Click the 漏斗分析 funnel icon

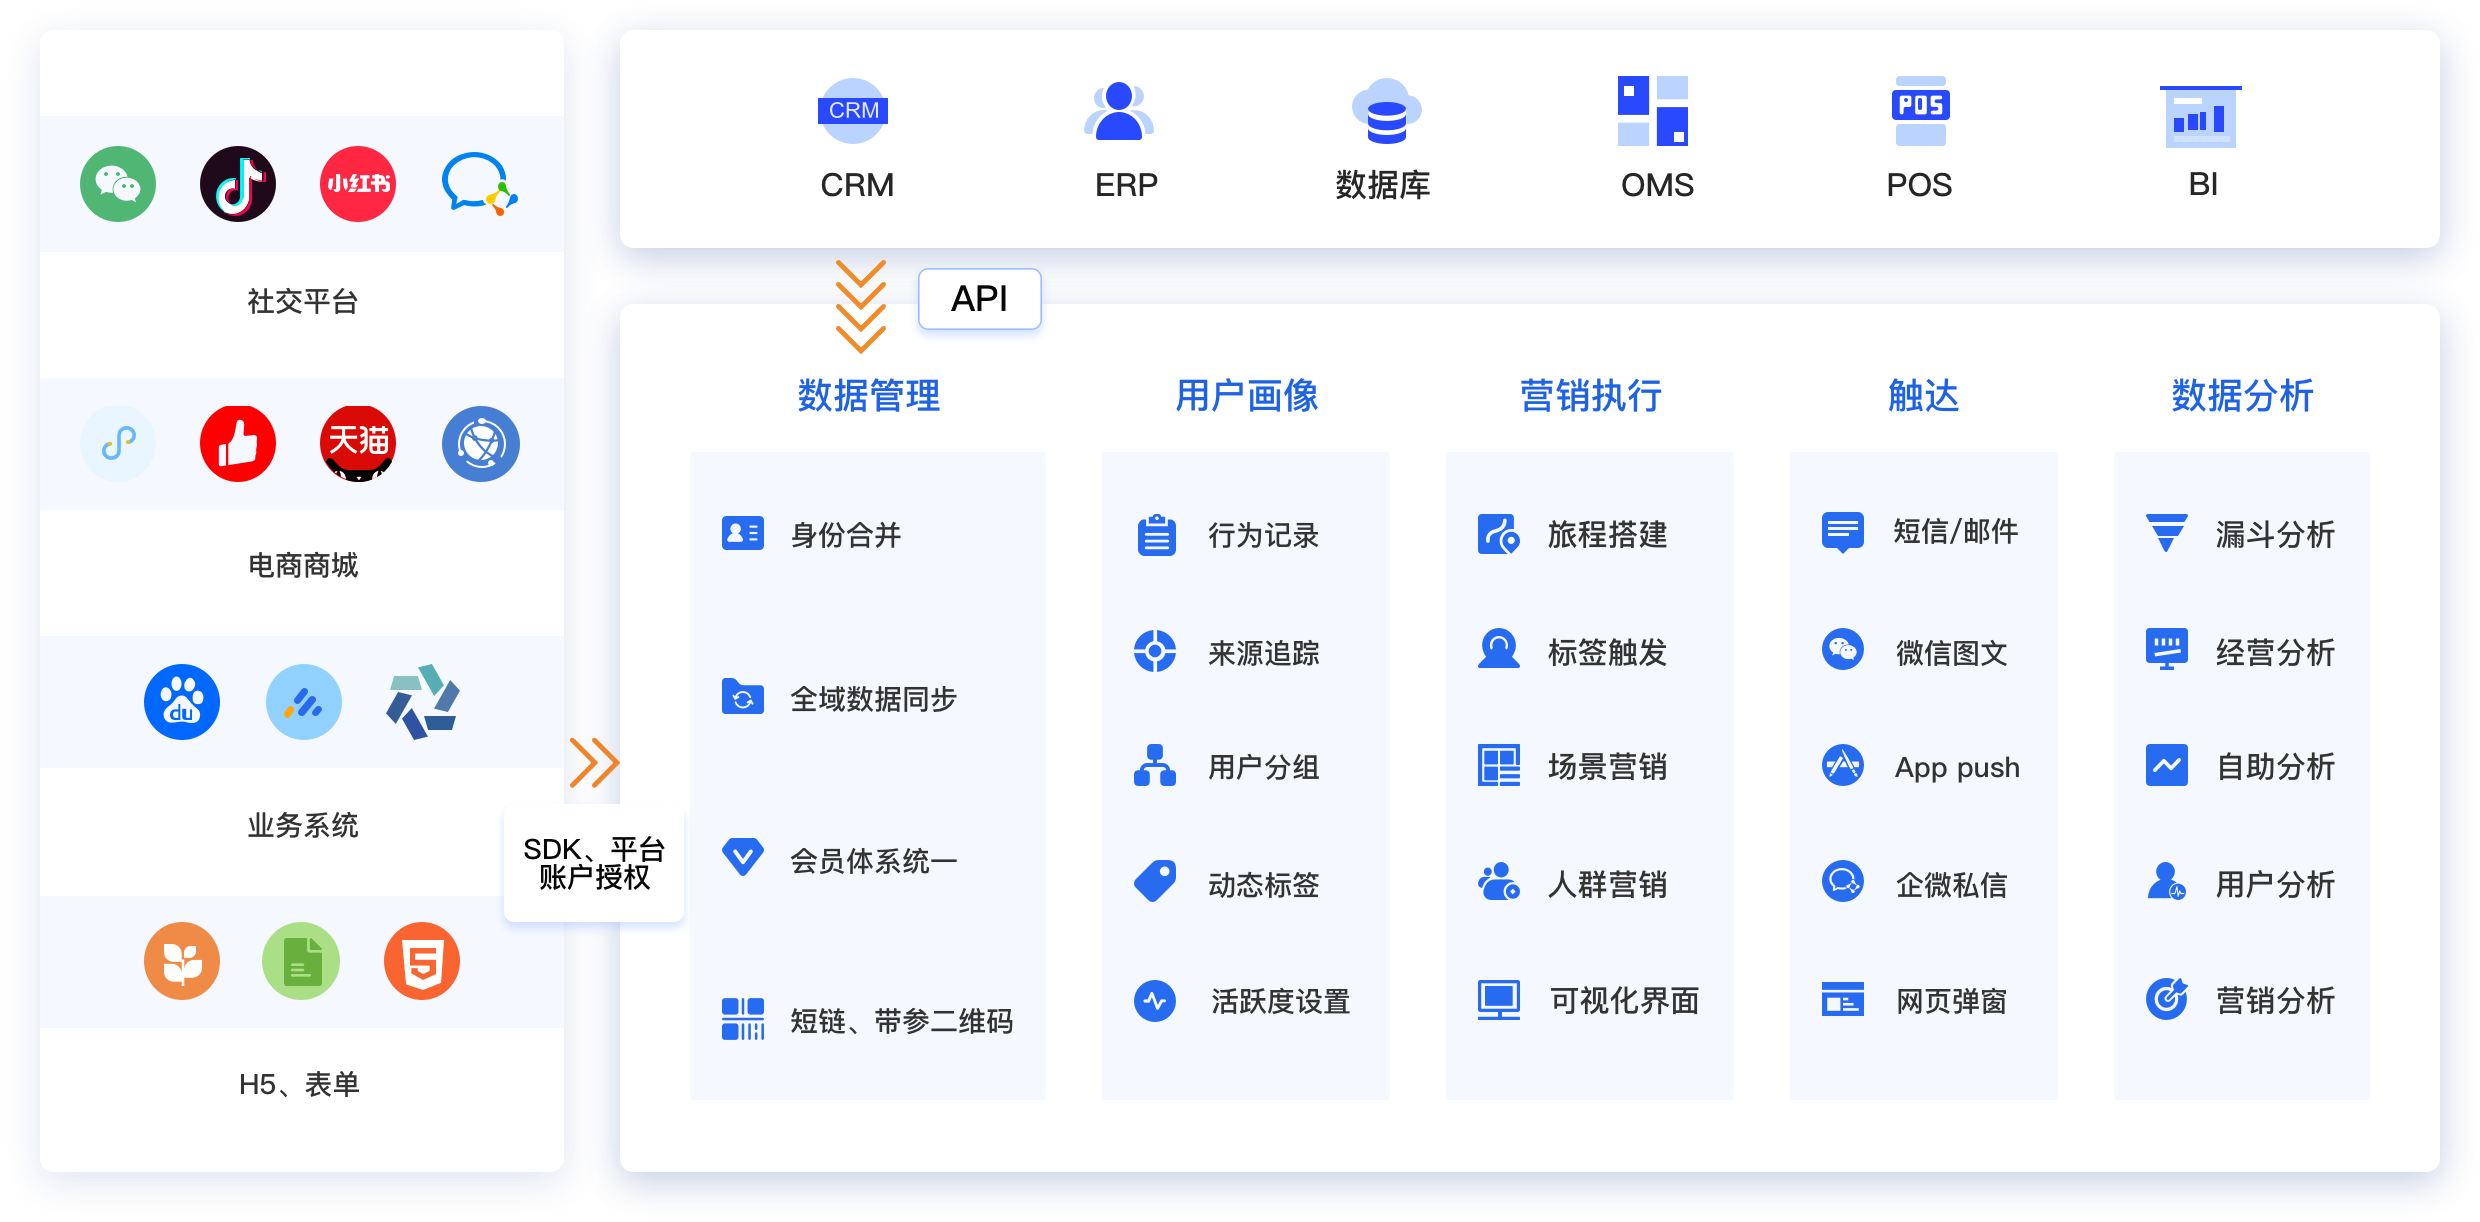tap(2167, 533)
